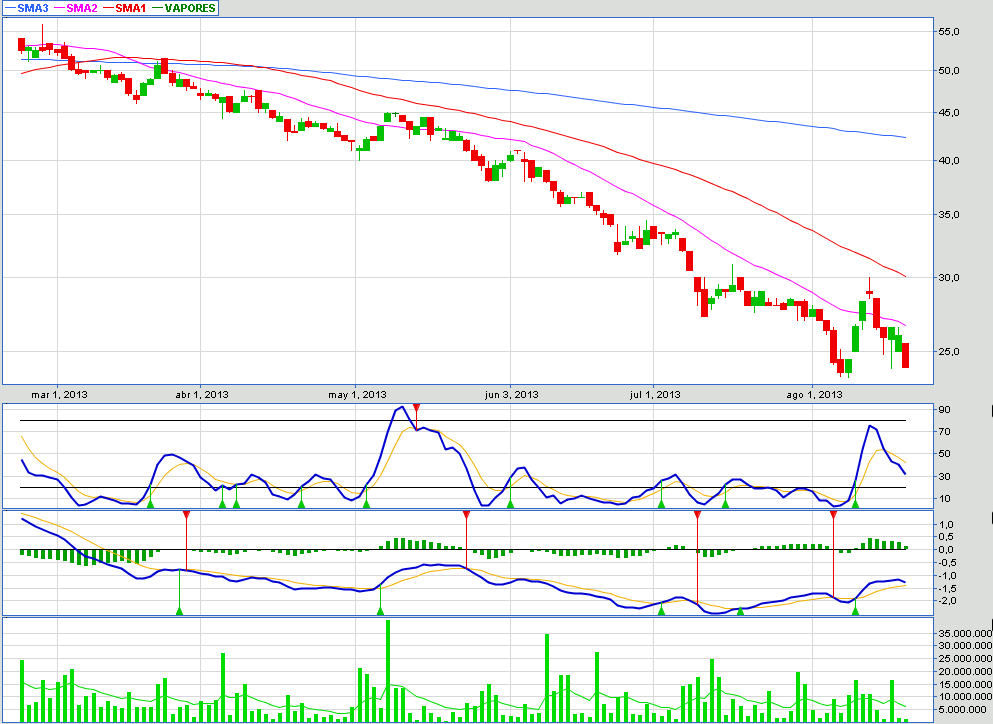993x724 pixels.
Task: Click the tallest green volume bar
Action: 387,670
